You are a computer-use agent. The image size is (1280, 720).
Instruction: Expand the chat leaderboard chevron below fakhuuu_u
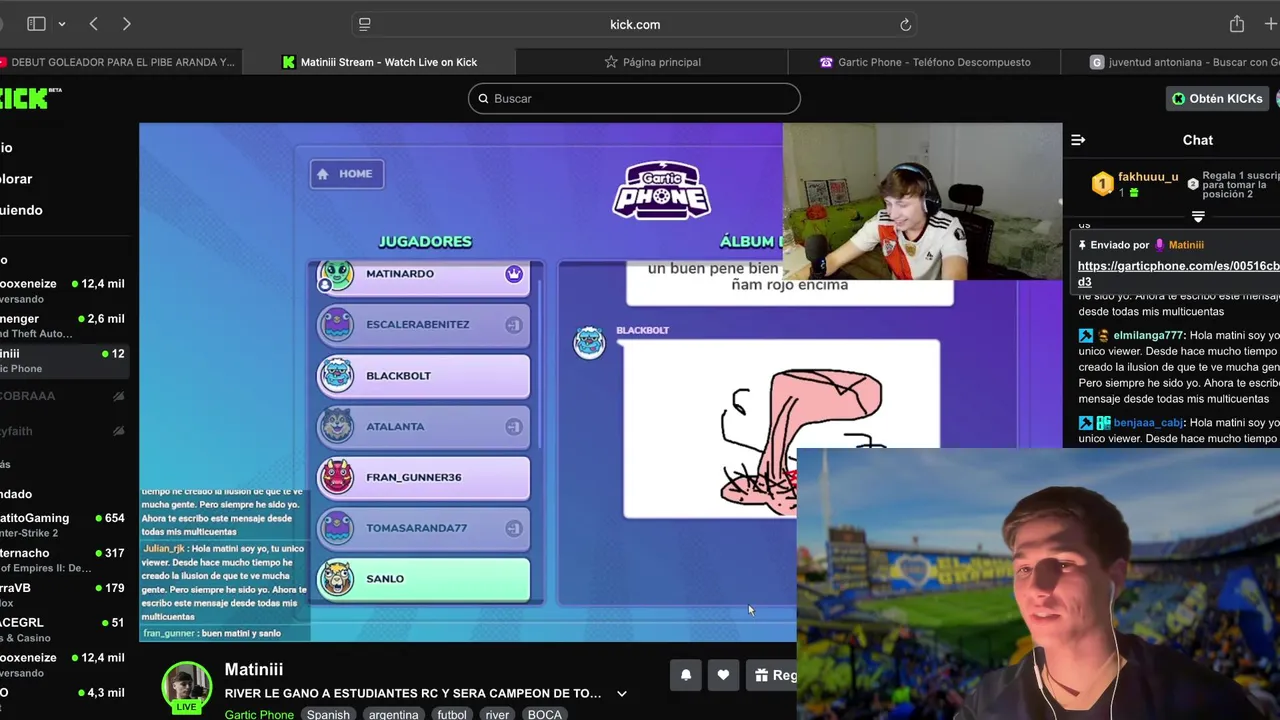coord(1198,217)
